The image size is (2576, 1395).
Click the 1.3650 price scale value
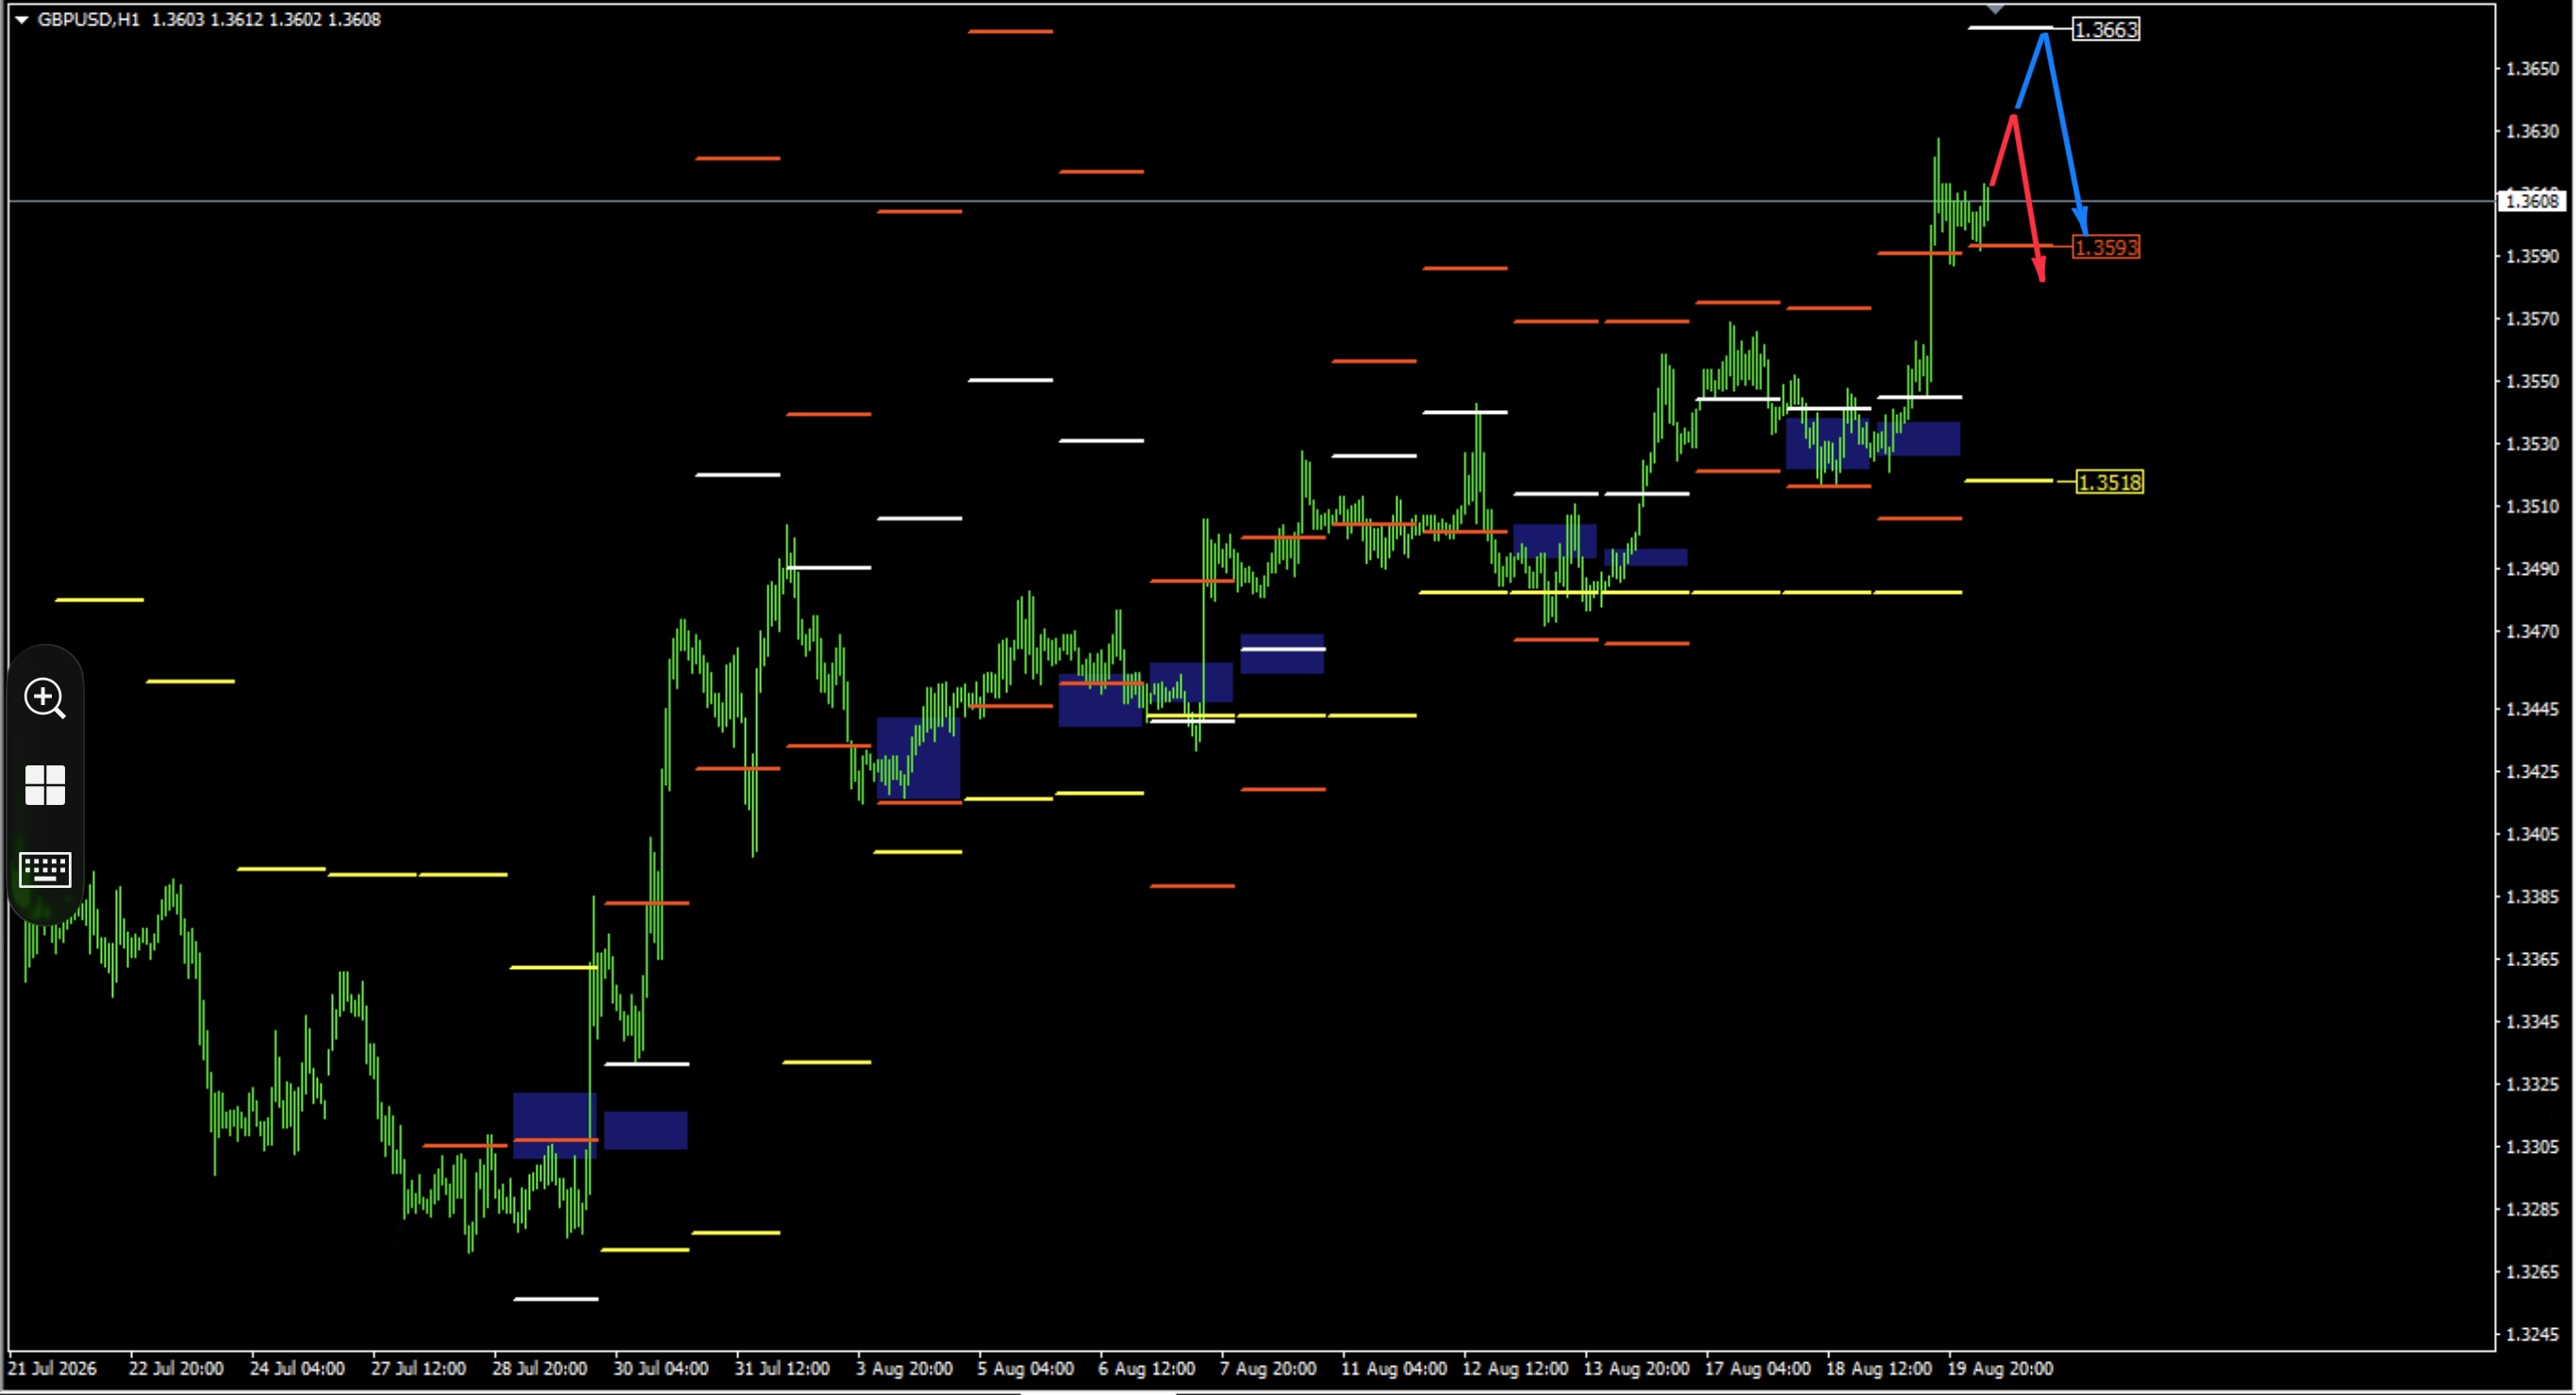(2533, 69)
